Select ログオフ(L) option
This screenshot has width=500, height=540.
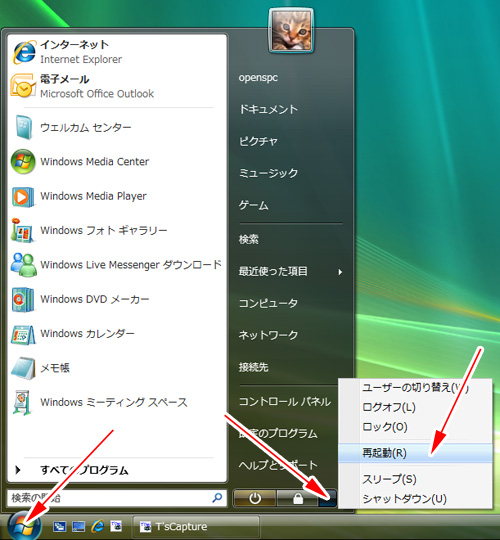tap(415, 407)
